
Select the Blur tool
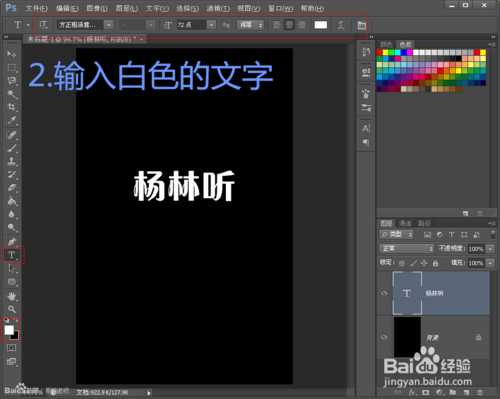pos(12,214)
